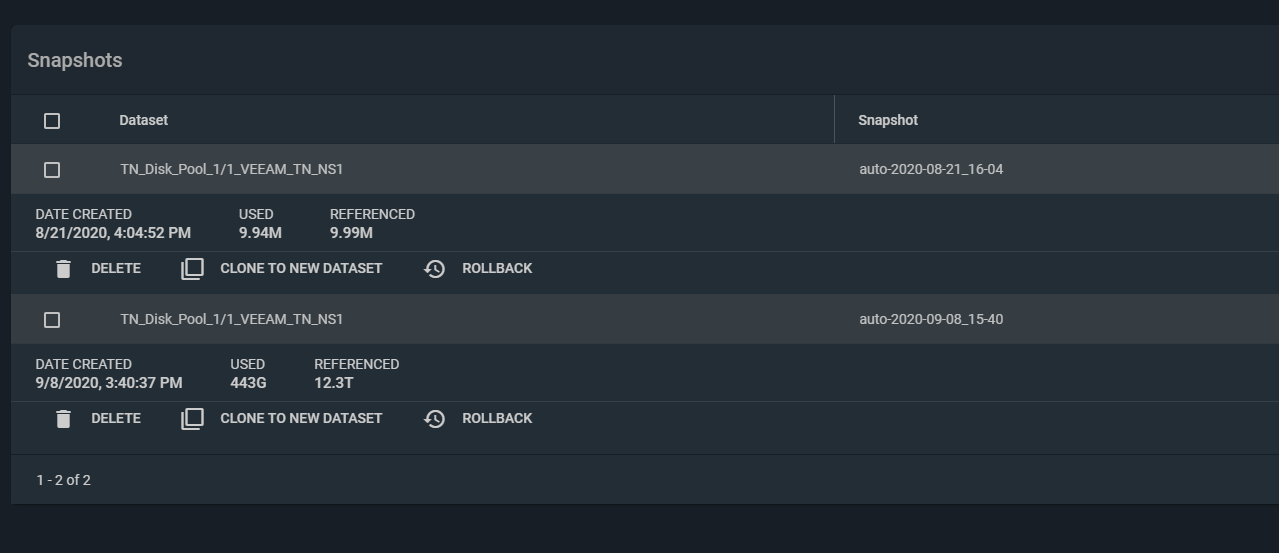The image size is (1279, 553).
Task: Click clone icon for auto-2020-08-21_16-04 snapshot
Action: click(x=192, y=269)
